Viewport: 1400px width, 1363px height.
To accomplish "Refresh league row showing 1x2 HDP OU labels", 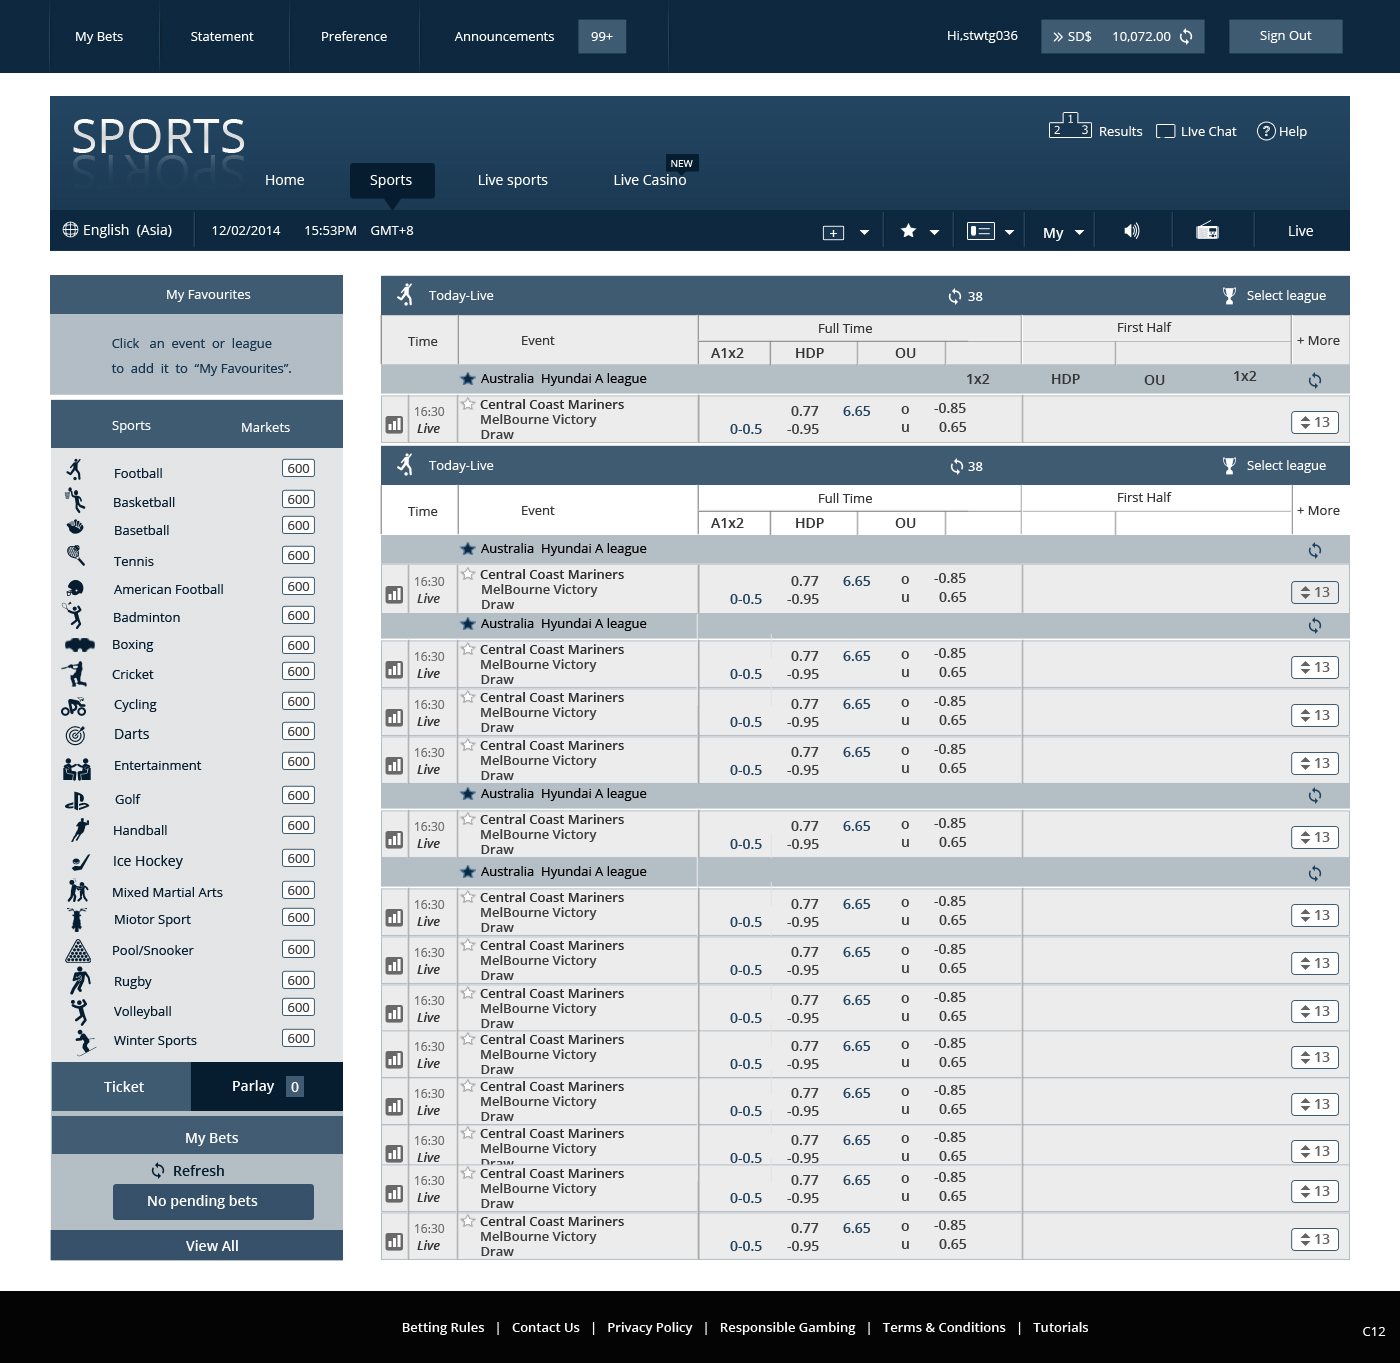I will [x=1315, y=380].
